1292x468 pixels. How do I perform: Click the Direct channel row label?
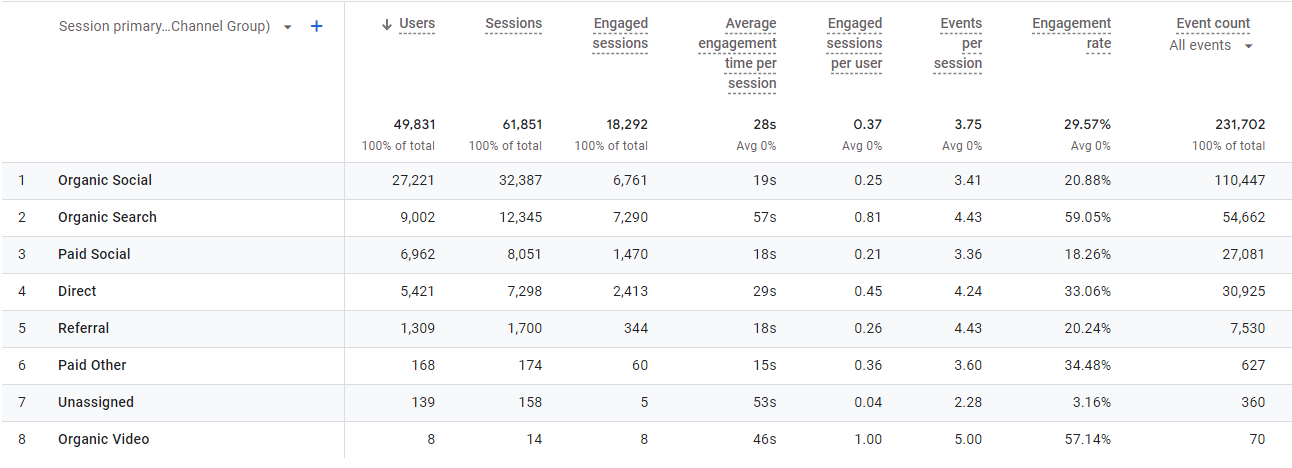pos(77,292)
